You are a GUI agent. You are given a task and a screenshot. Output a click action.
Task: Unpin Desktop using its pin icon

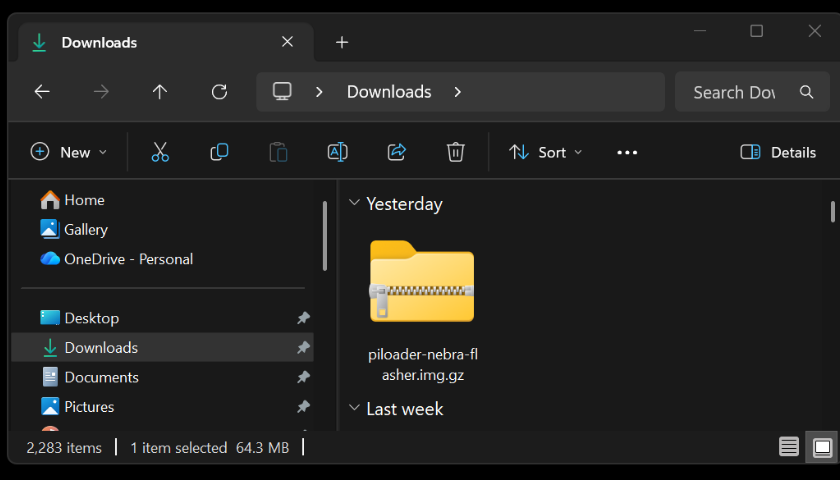(x=303, y=318)
